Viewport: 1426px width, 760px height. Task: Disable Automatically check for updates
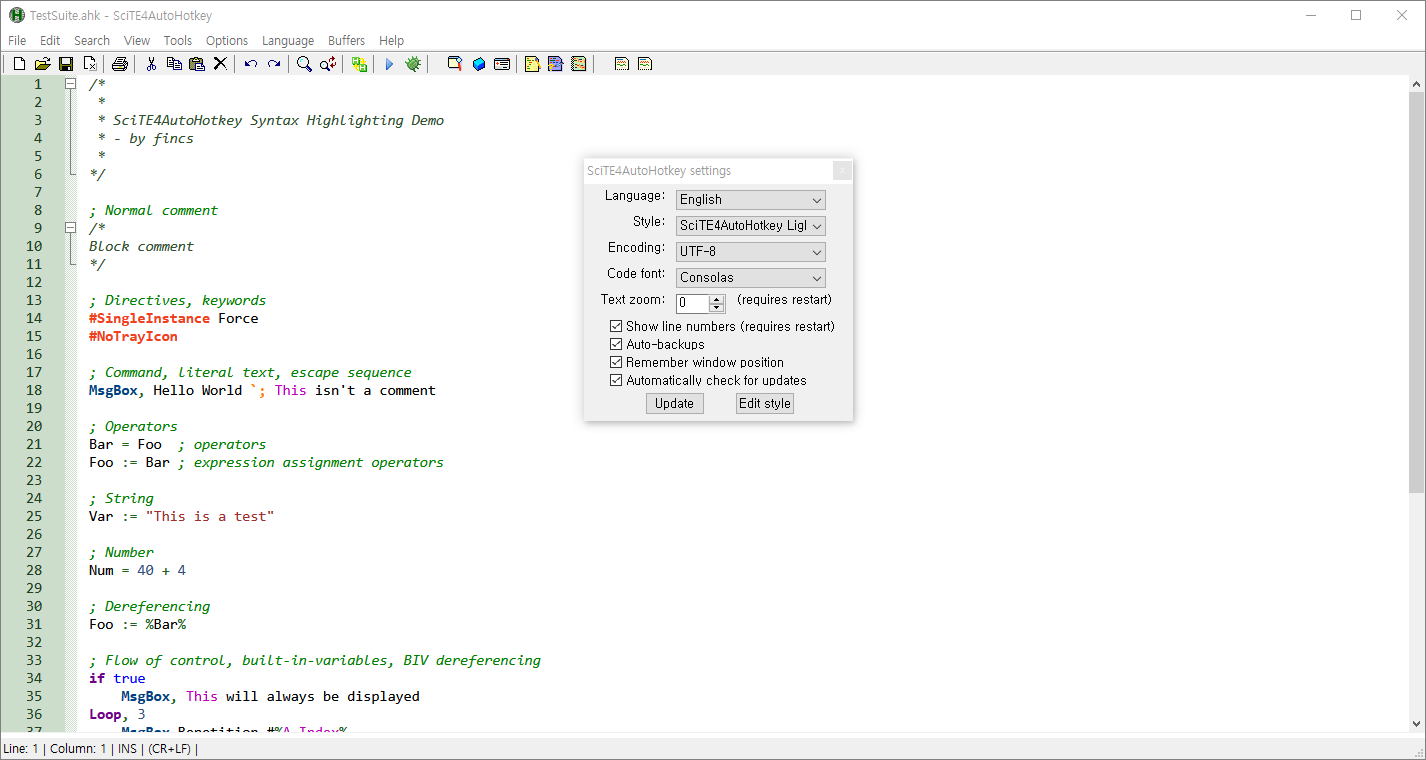[616, 380]
